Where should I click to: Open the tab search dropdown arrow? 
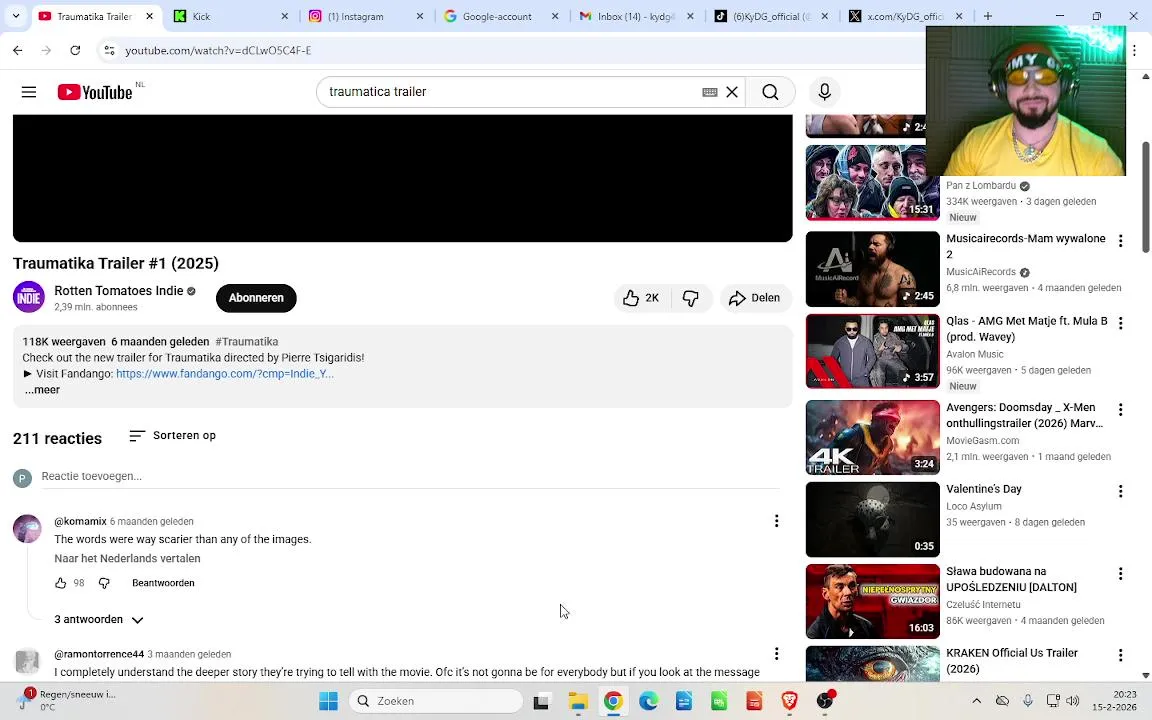point(15,16)
